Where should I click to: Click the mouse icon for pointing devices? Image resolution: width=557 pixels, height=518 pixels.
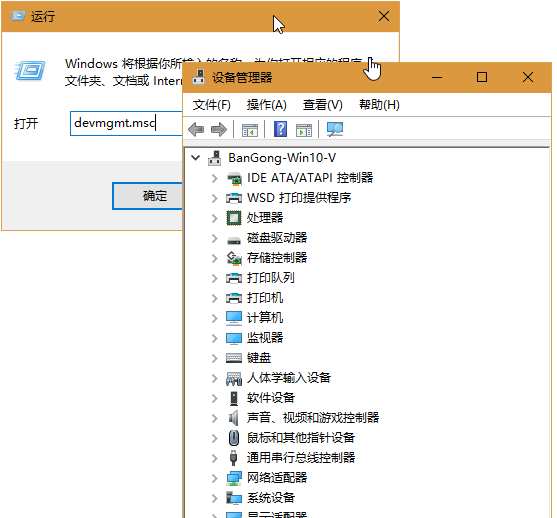tap(233, 438)
